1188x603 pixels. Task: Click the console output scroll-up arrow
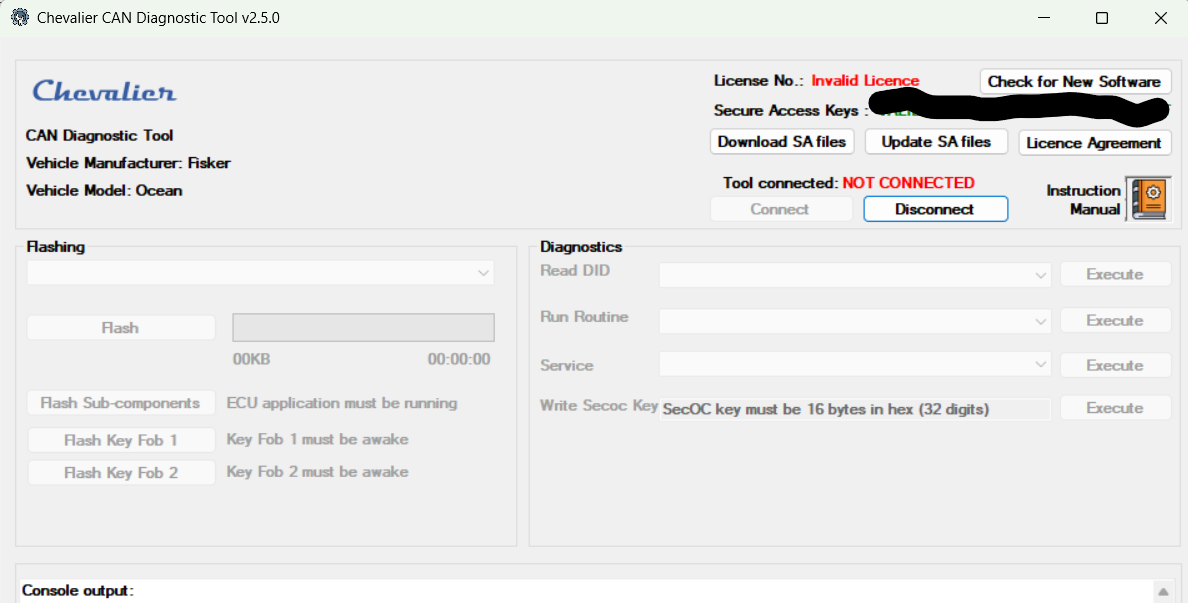click(x=1163, y=591)
